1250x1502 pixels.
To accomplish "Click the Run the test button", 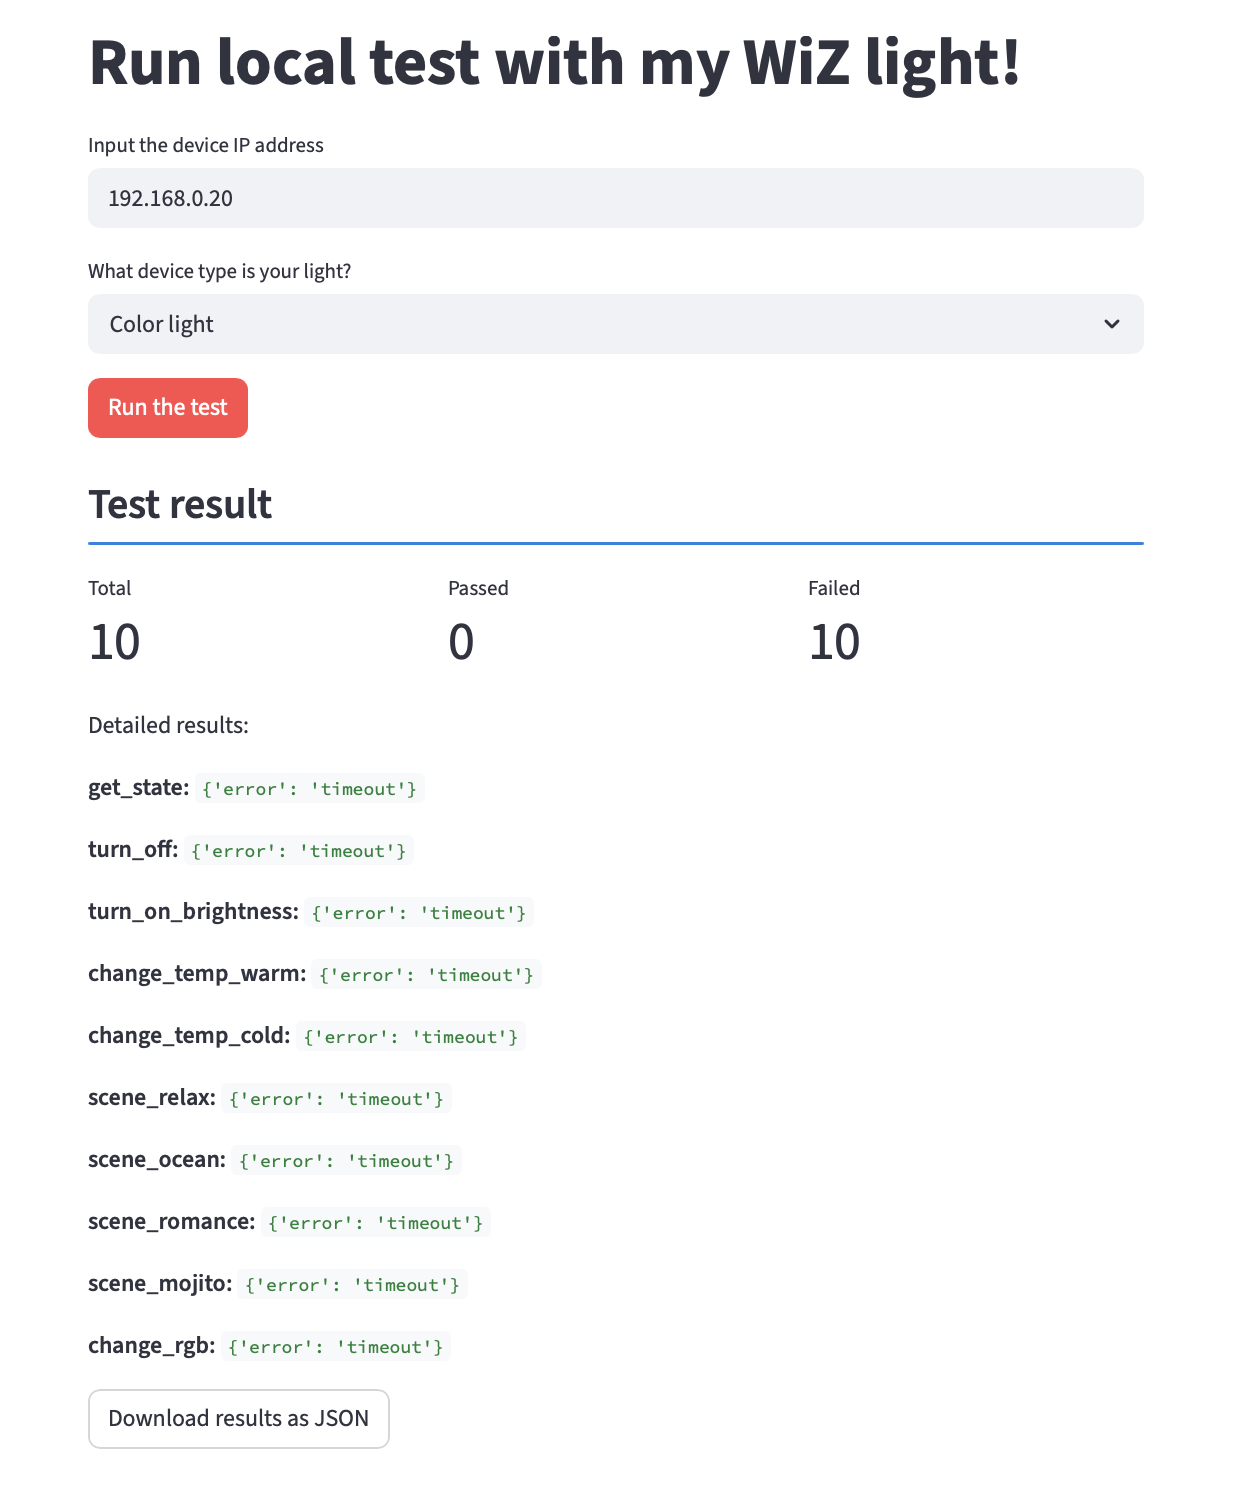I will pyautogui.click(x=167, y=407).
